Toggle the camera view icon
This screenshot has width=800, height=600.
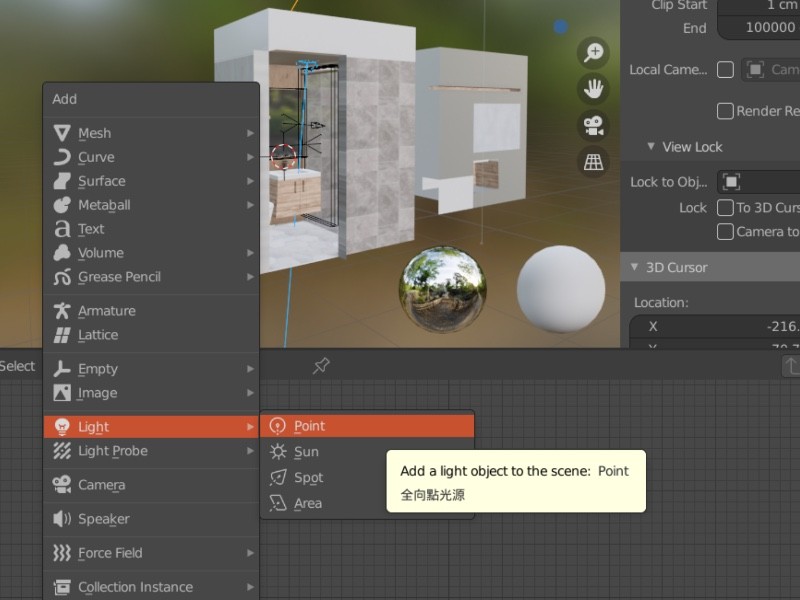coord(594,125)
